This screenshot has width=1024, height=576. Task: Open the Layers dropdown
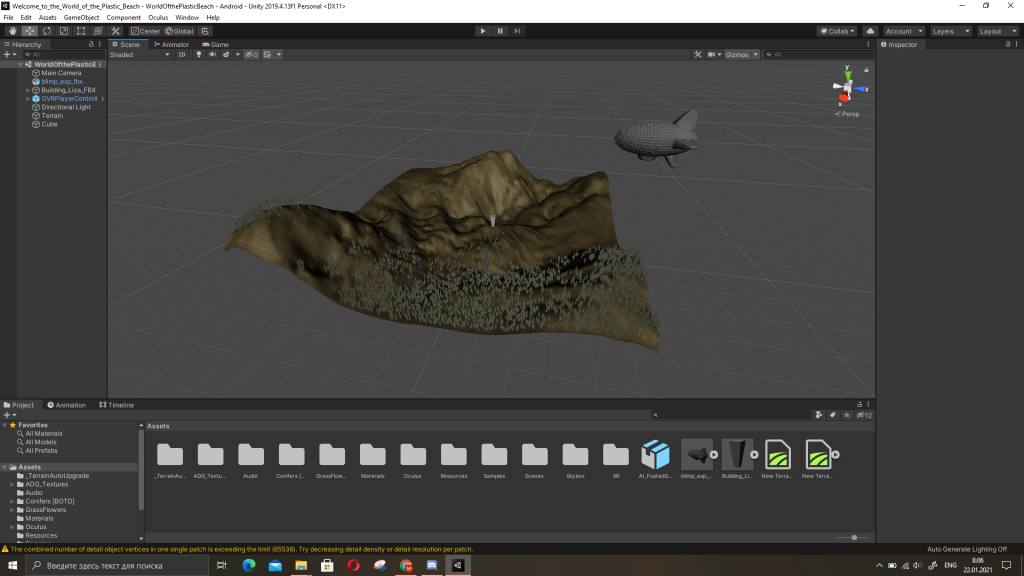tap(951, 31)
